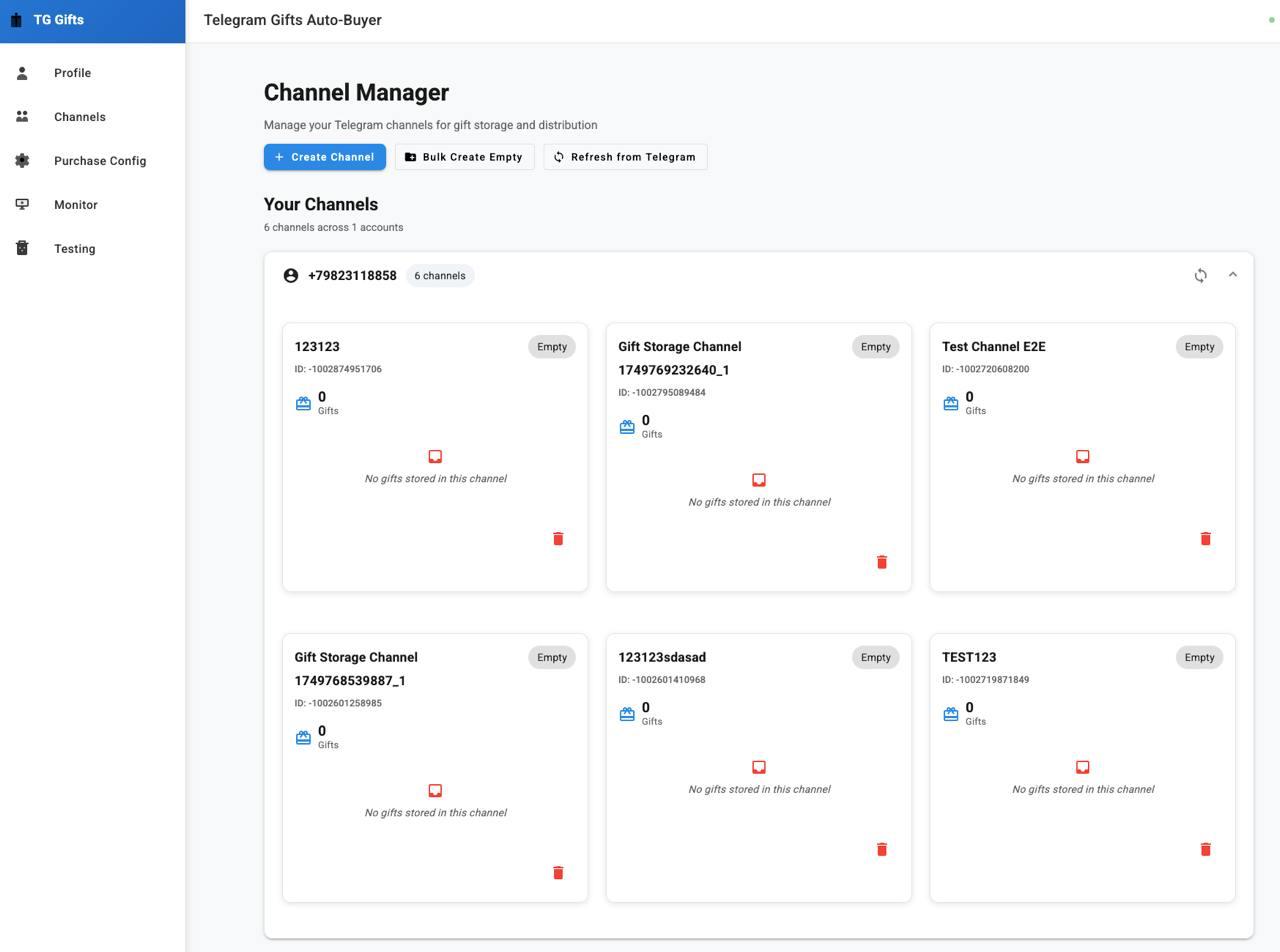This screenshot has height=952, width=1280.
Task: Delete Gift Storage Channel 1749768539887_1 via trash icon
Action: tap(558, 872)
